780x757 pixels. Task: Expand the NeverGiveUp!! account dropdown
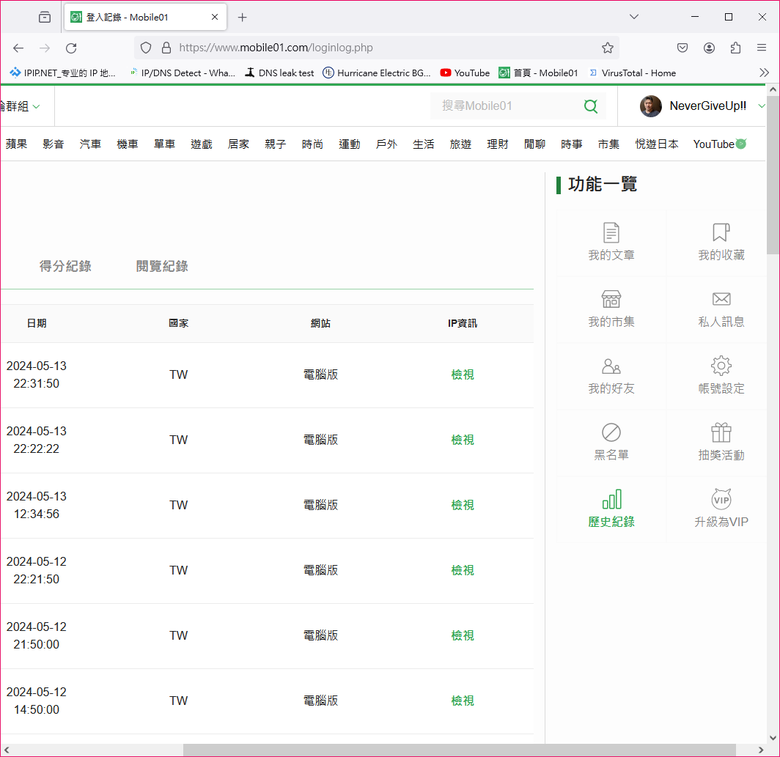762,106
